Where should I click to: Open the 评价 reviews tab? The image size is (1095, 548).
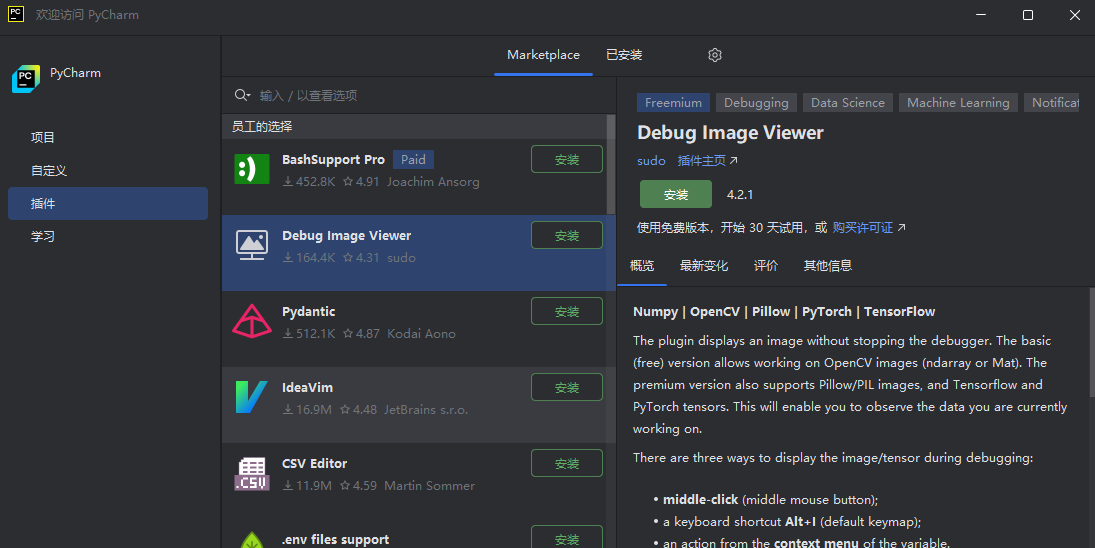766,266
